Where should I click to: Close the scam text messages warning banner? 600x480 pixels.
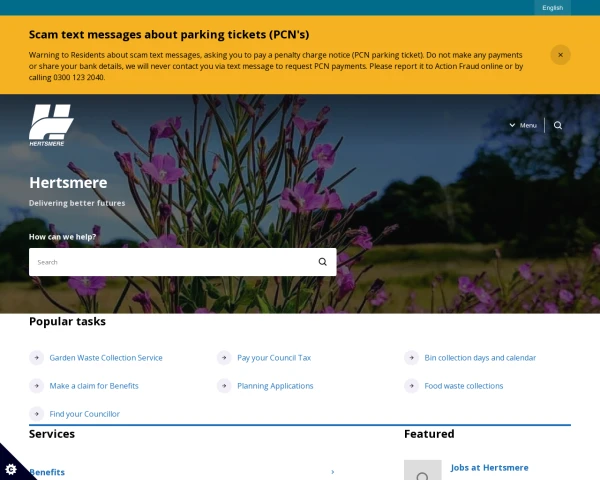click(x=560, y=55)
